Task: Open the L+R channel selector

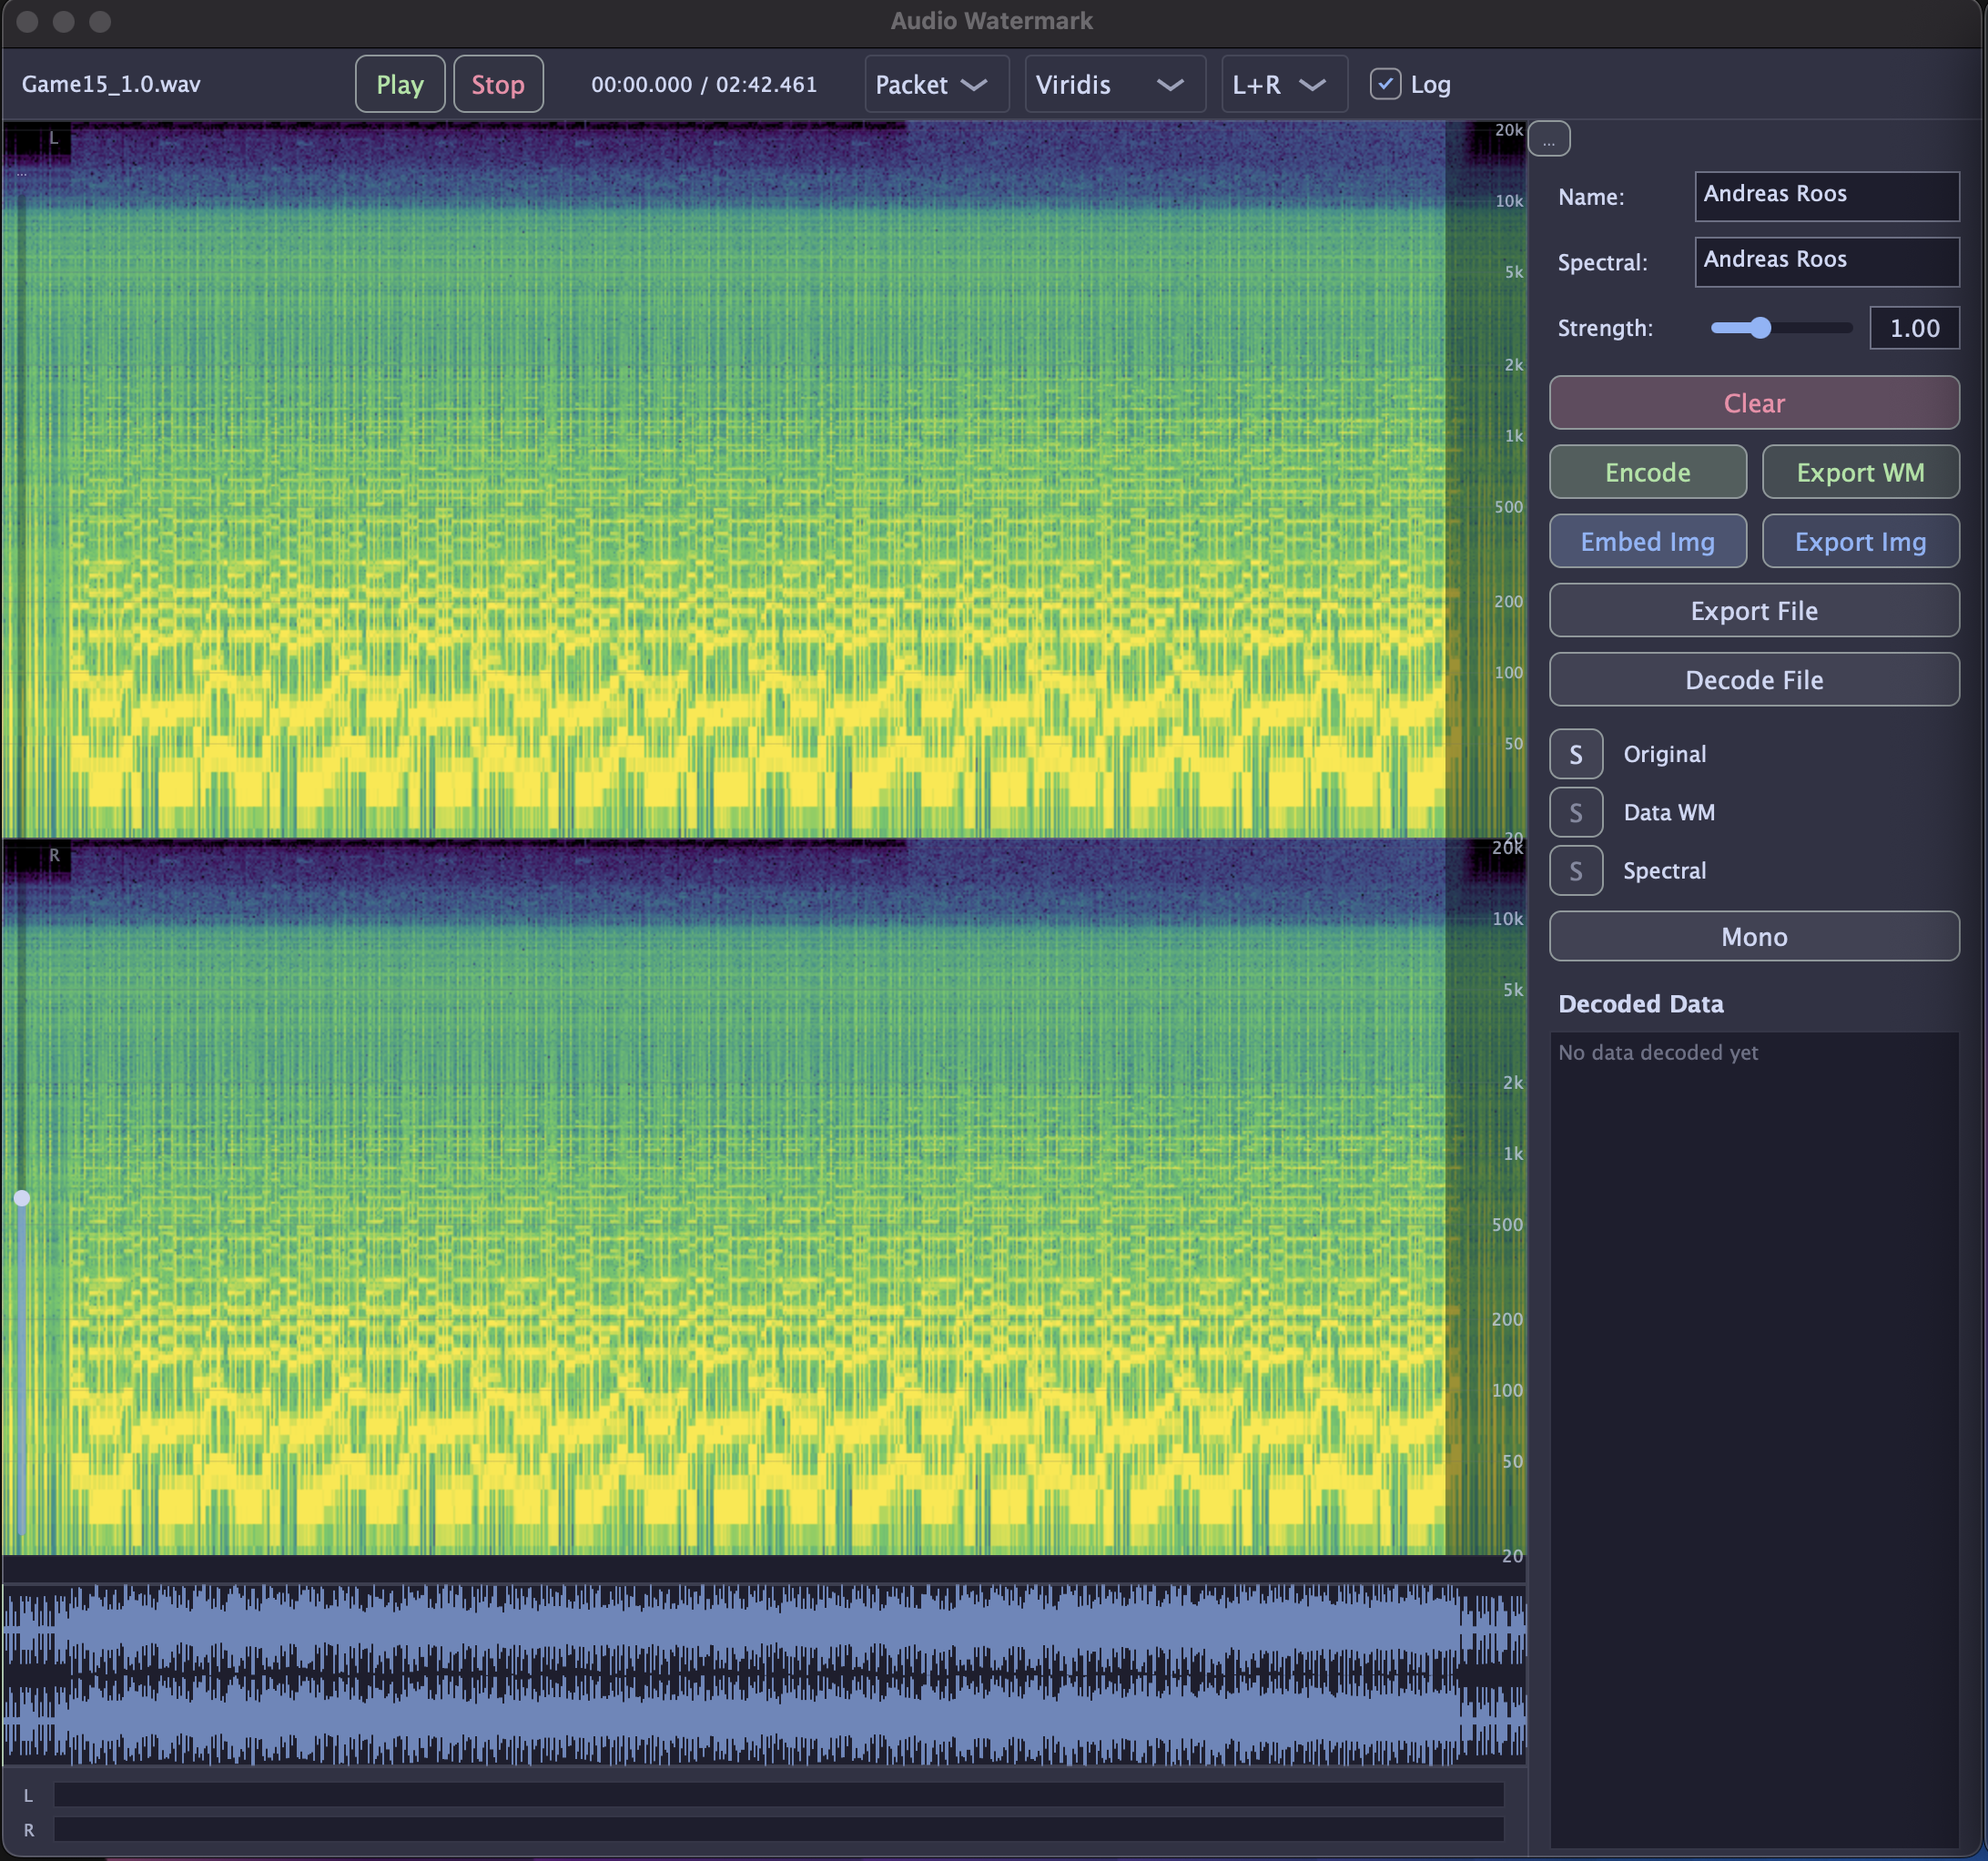Action: coord(1283,84)
